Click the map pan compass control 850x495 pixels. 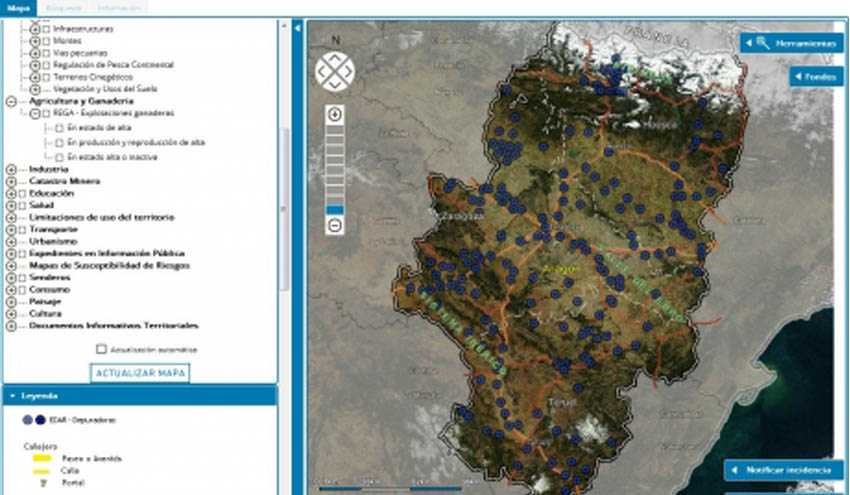pos(334,71)
